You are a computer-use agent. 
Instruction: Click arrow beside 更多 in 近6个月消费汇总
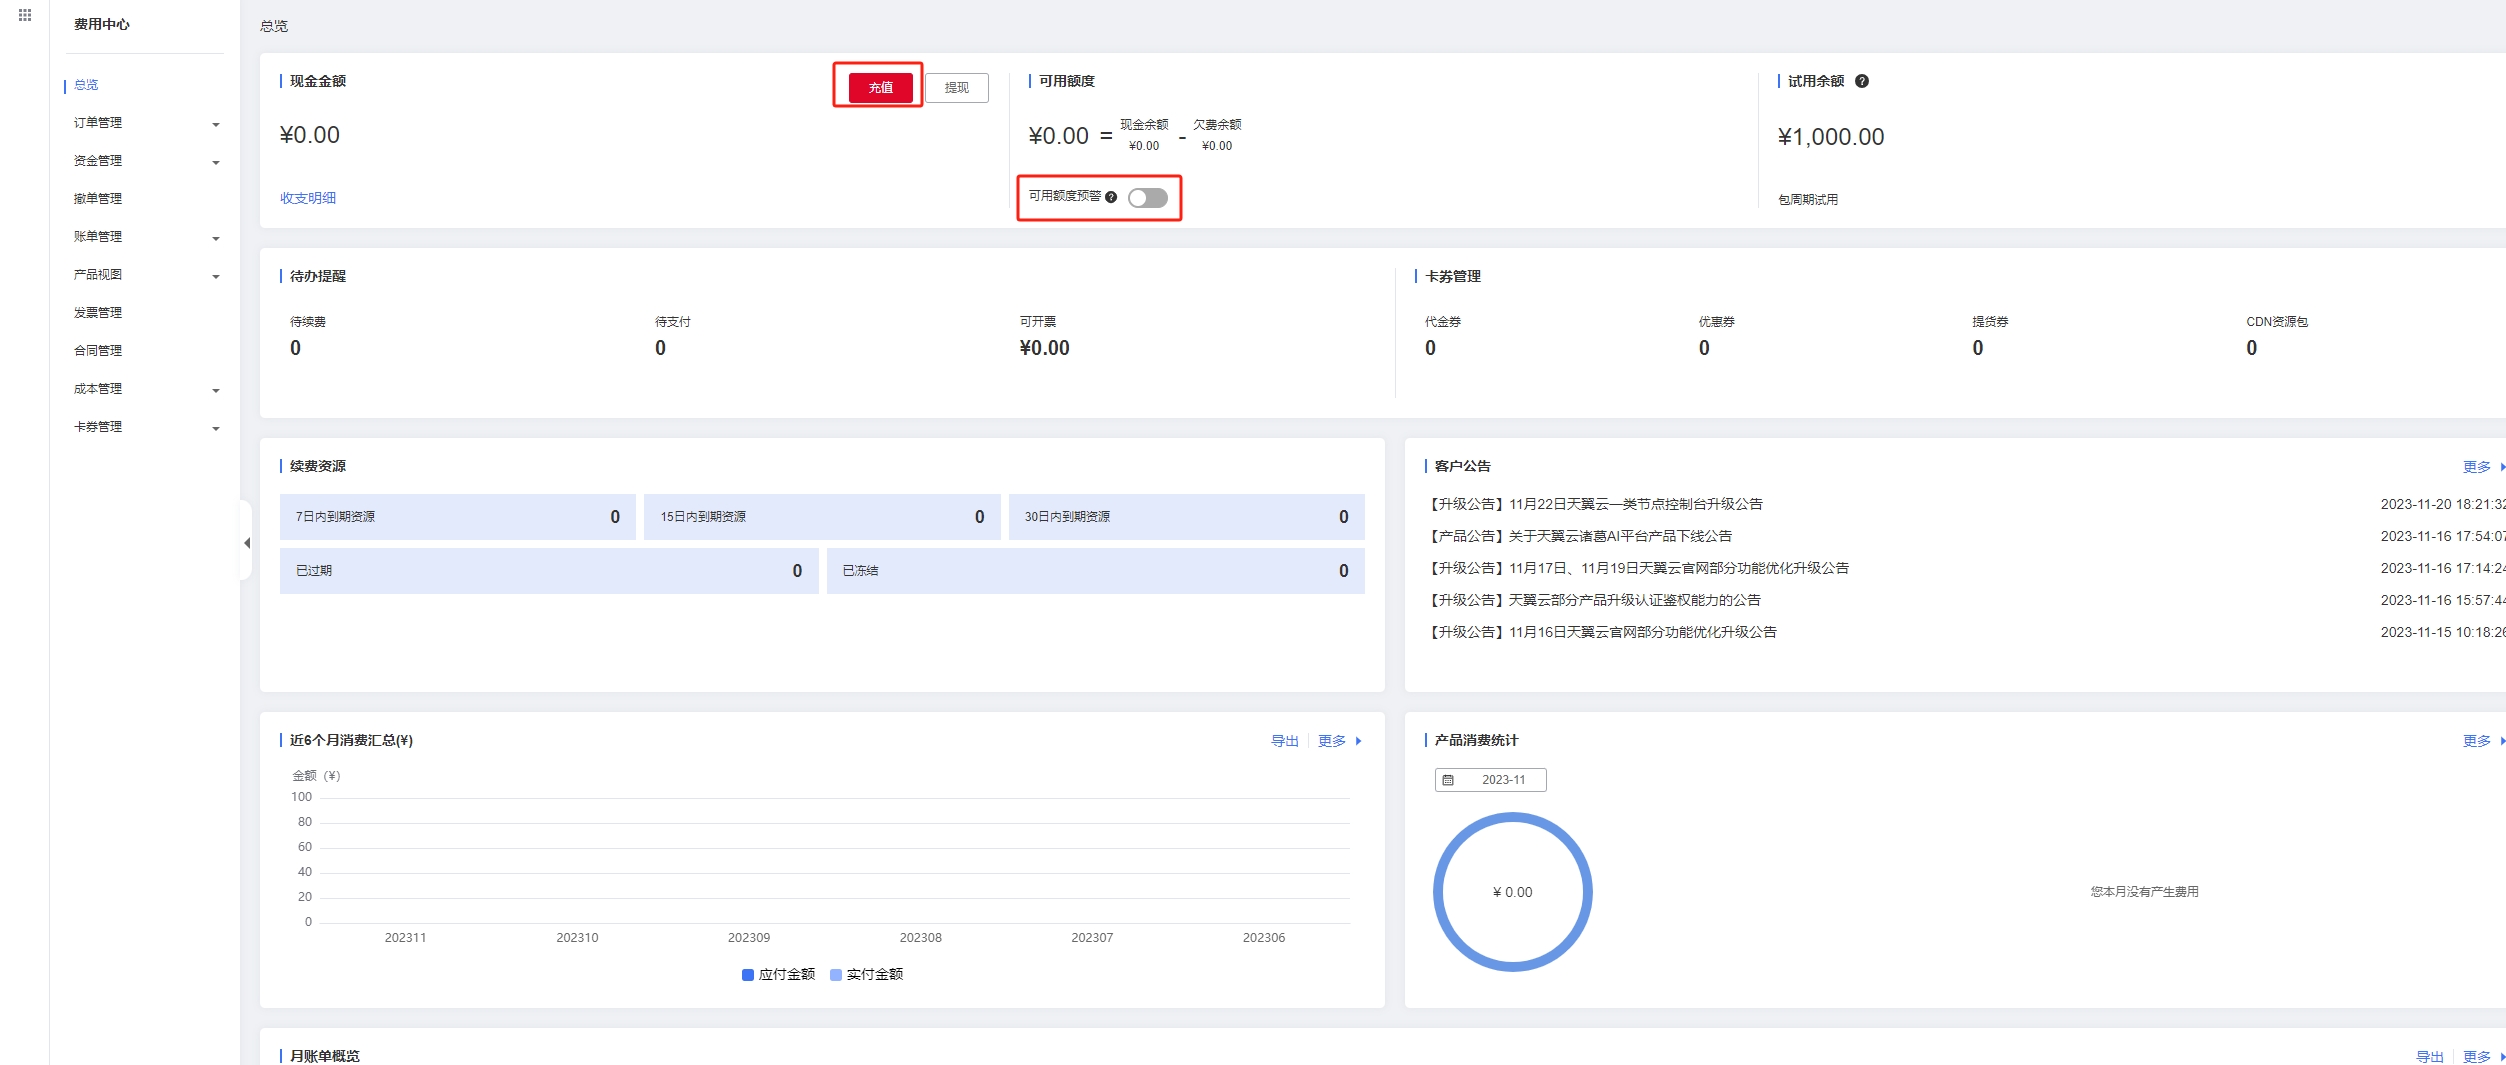point(1358,741)
